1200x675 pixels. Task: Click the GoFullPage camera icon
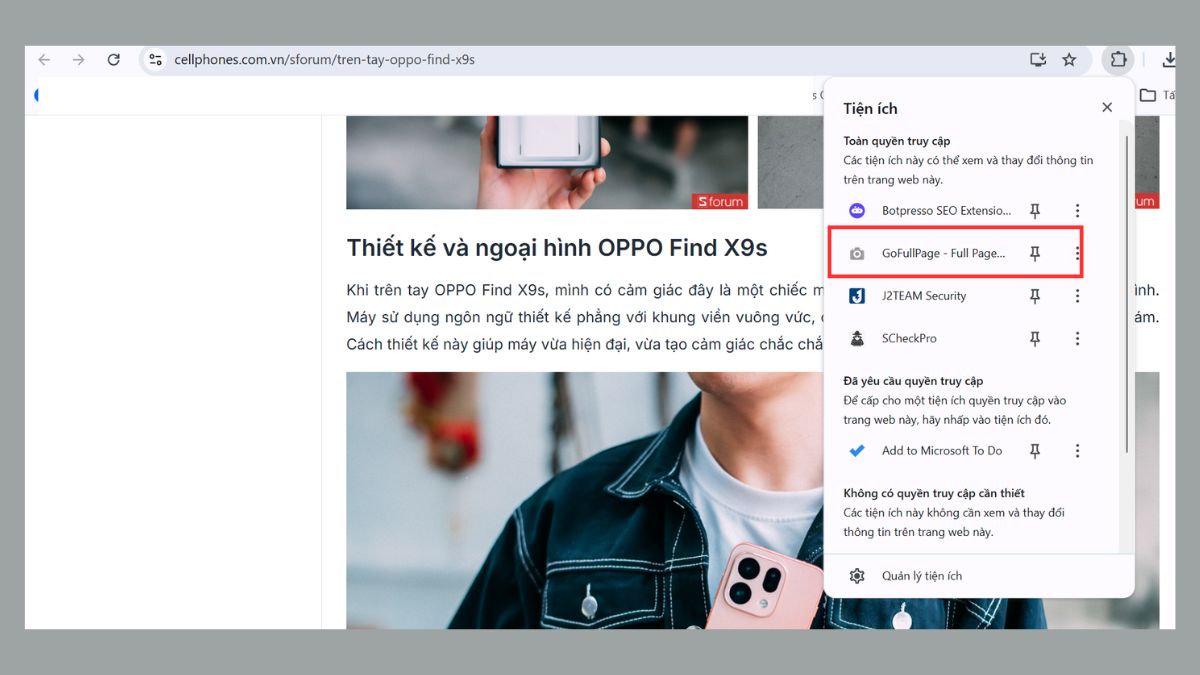click(857, 254)
